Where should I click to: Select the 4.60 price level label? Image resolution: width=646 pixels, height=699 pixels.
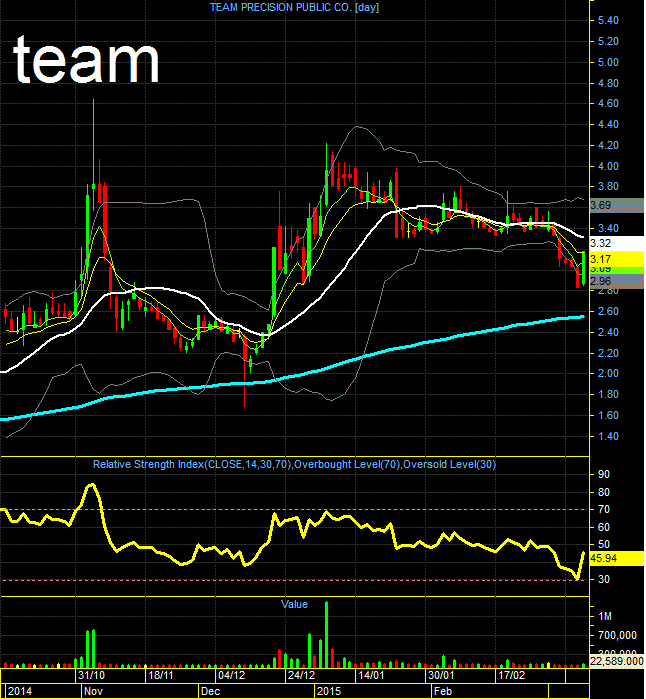point(608,103)
